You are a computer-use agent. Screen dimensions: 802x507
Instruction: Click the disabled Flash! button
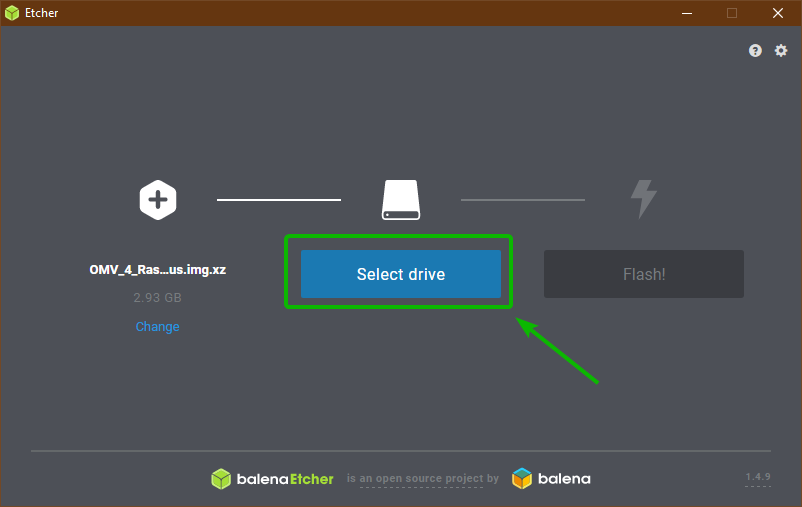coord(644,274)
